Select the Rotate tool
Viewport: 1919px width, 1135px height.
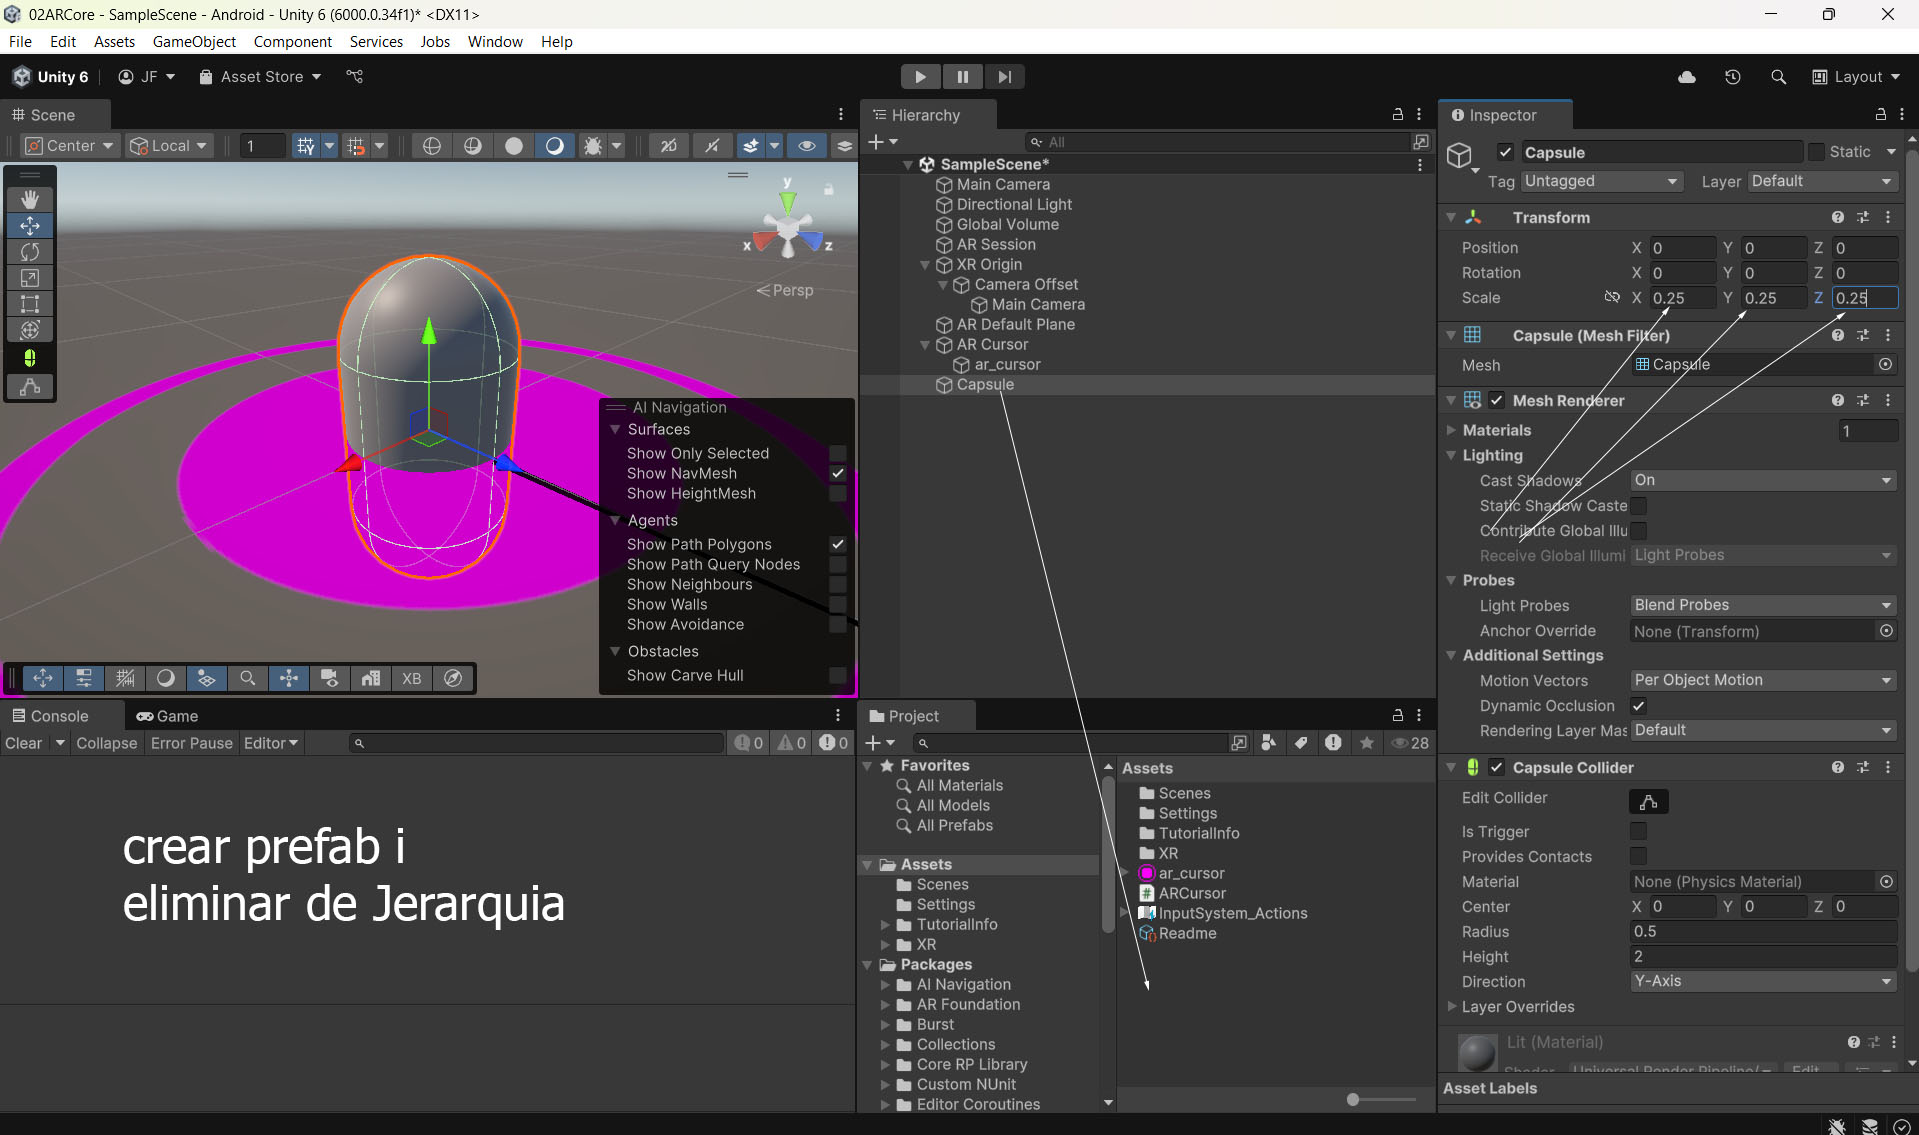coord(30,252)
